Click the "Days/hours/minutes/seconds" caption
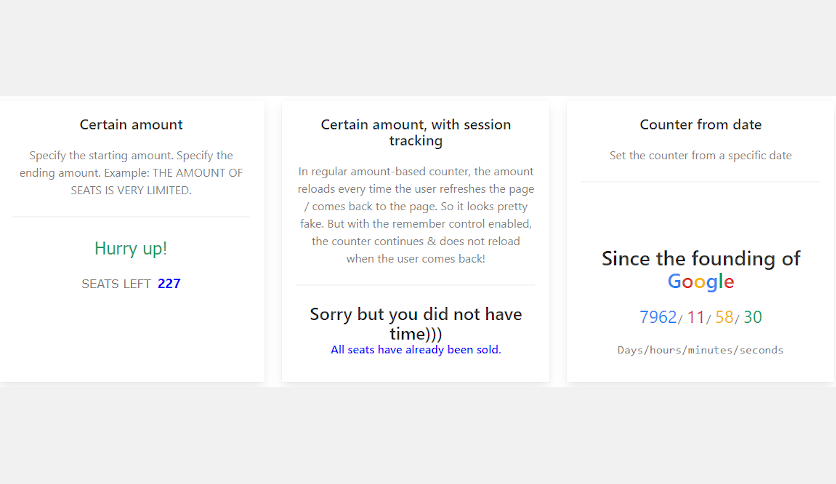Screen dimensions: 836x484 point(700,350)
